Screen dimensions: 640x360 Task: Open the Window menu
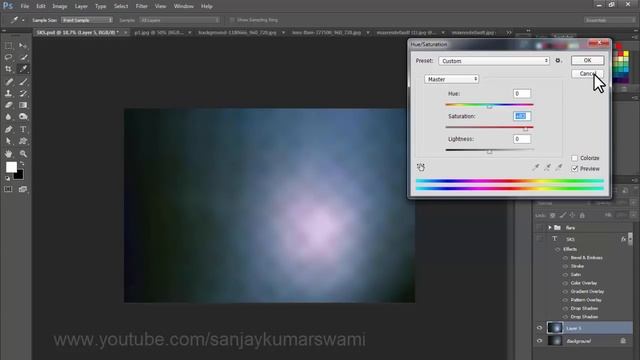[x=184, y=6]
